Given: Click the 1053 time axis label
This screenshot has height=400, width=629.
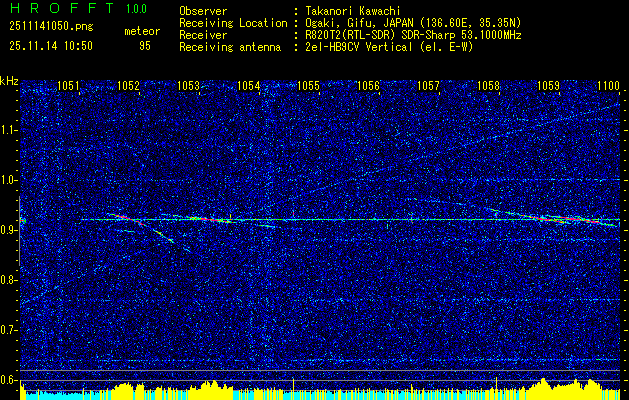Looking at the screenshot, I should 189,85.
